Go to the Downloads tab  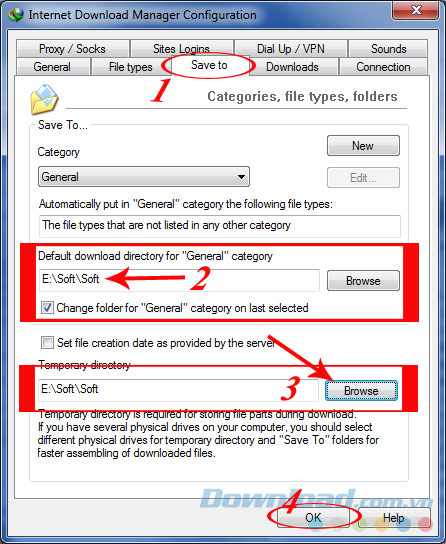click(x=292, y=67)
